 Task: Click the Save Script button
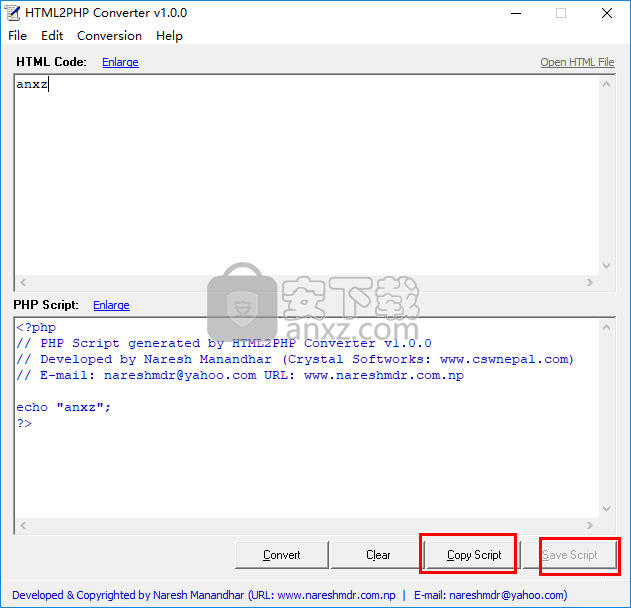tap(570, 555)
